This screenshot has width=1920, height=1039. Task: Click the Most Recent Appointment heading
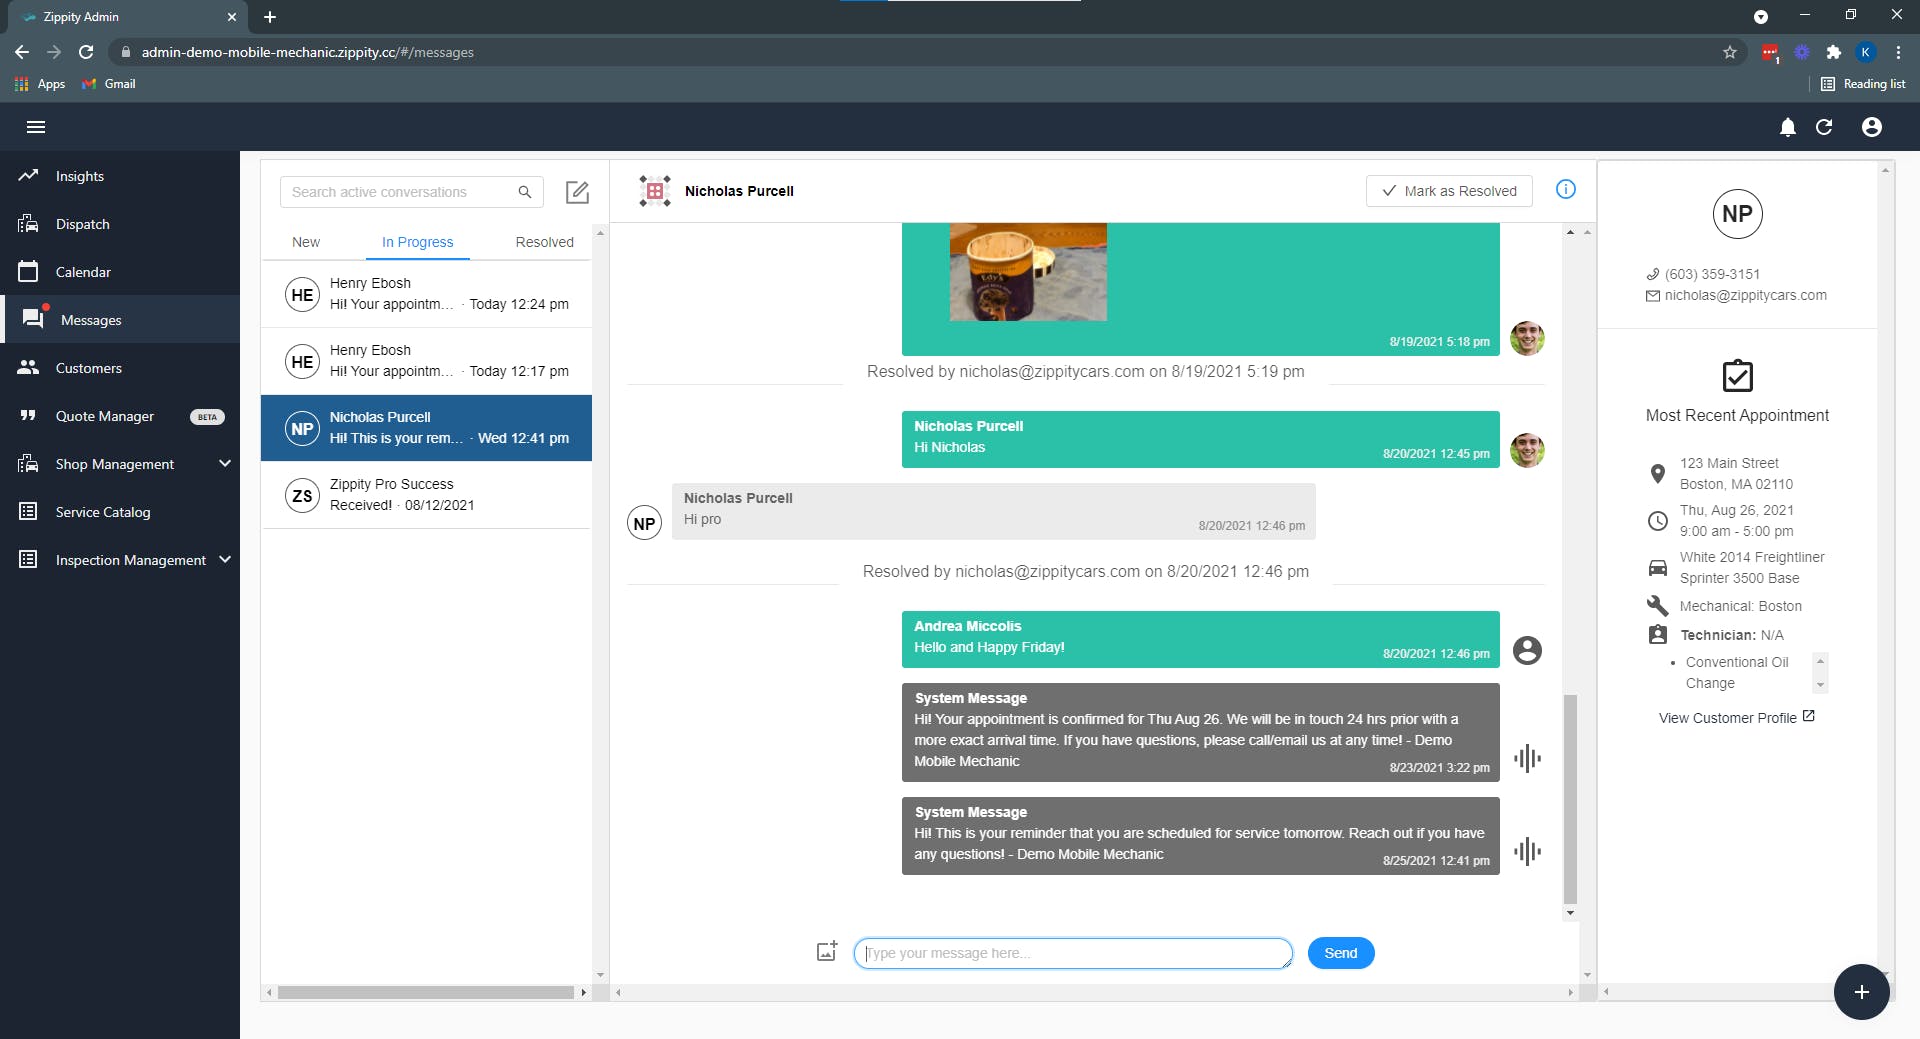1737,415
